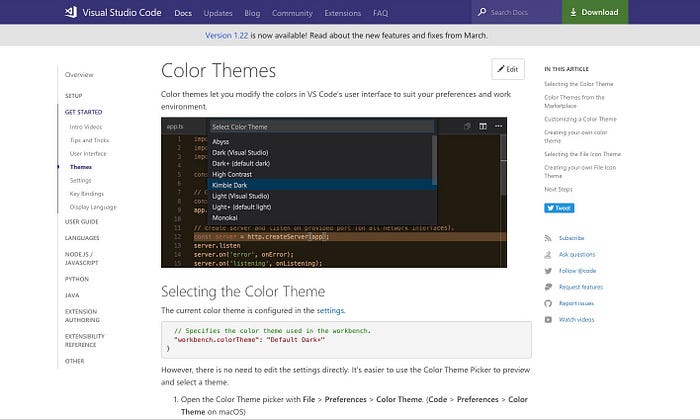Image resolution: width=700 pixels, height=420 pixels.
Task: Follow the Version 1.22 link
Action: pyautogui.click(x=226, y=35)
